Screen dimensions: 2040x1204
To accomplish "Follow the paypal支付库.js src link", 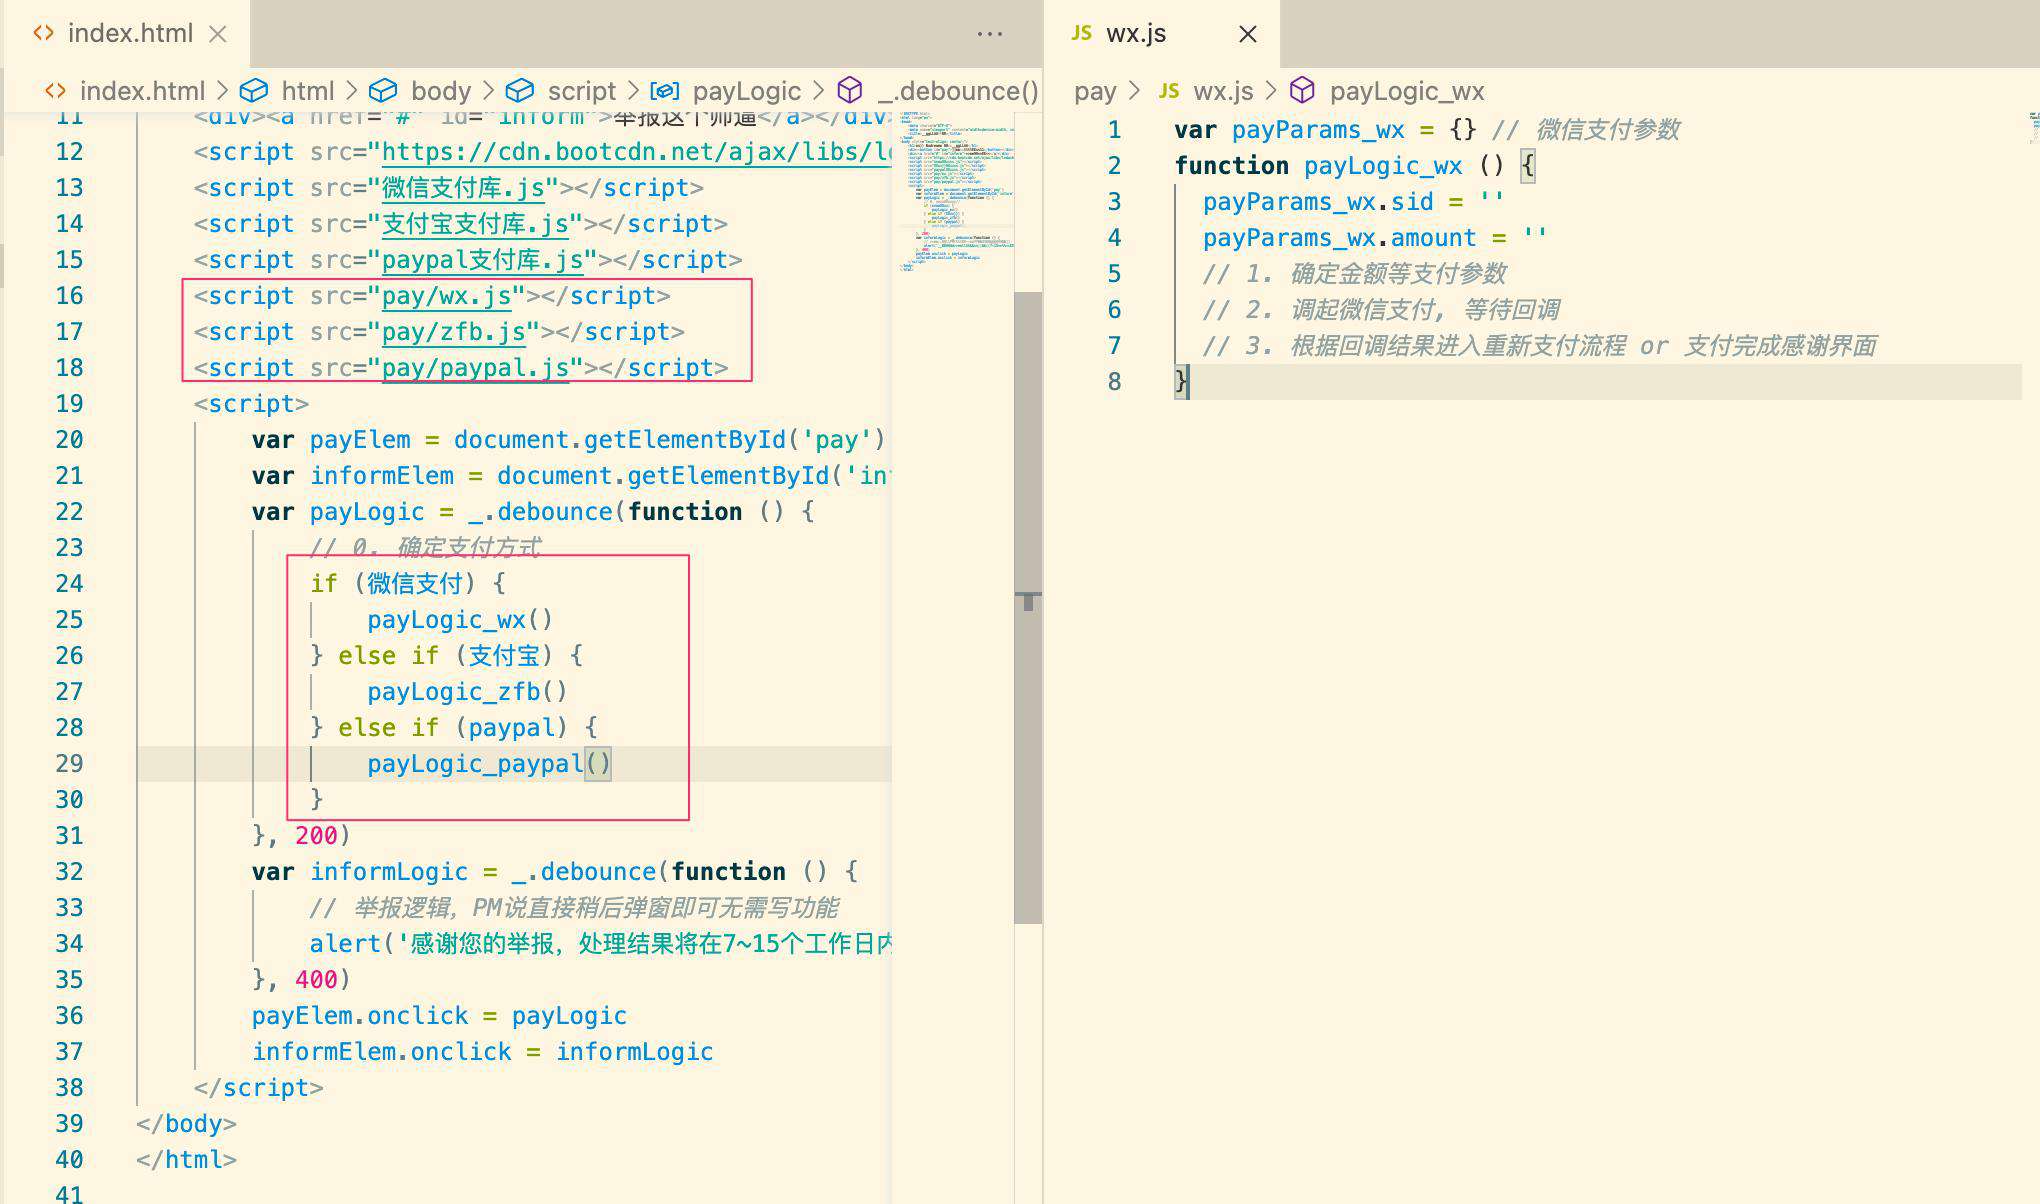I will (x=483, y=260).
